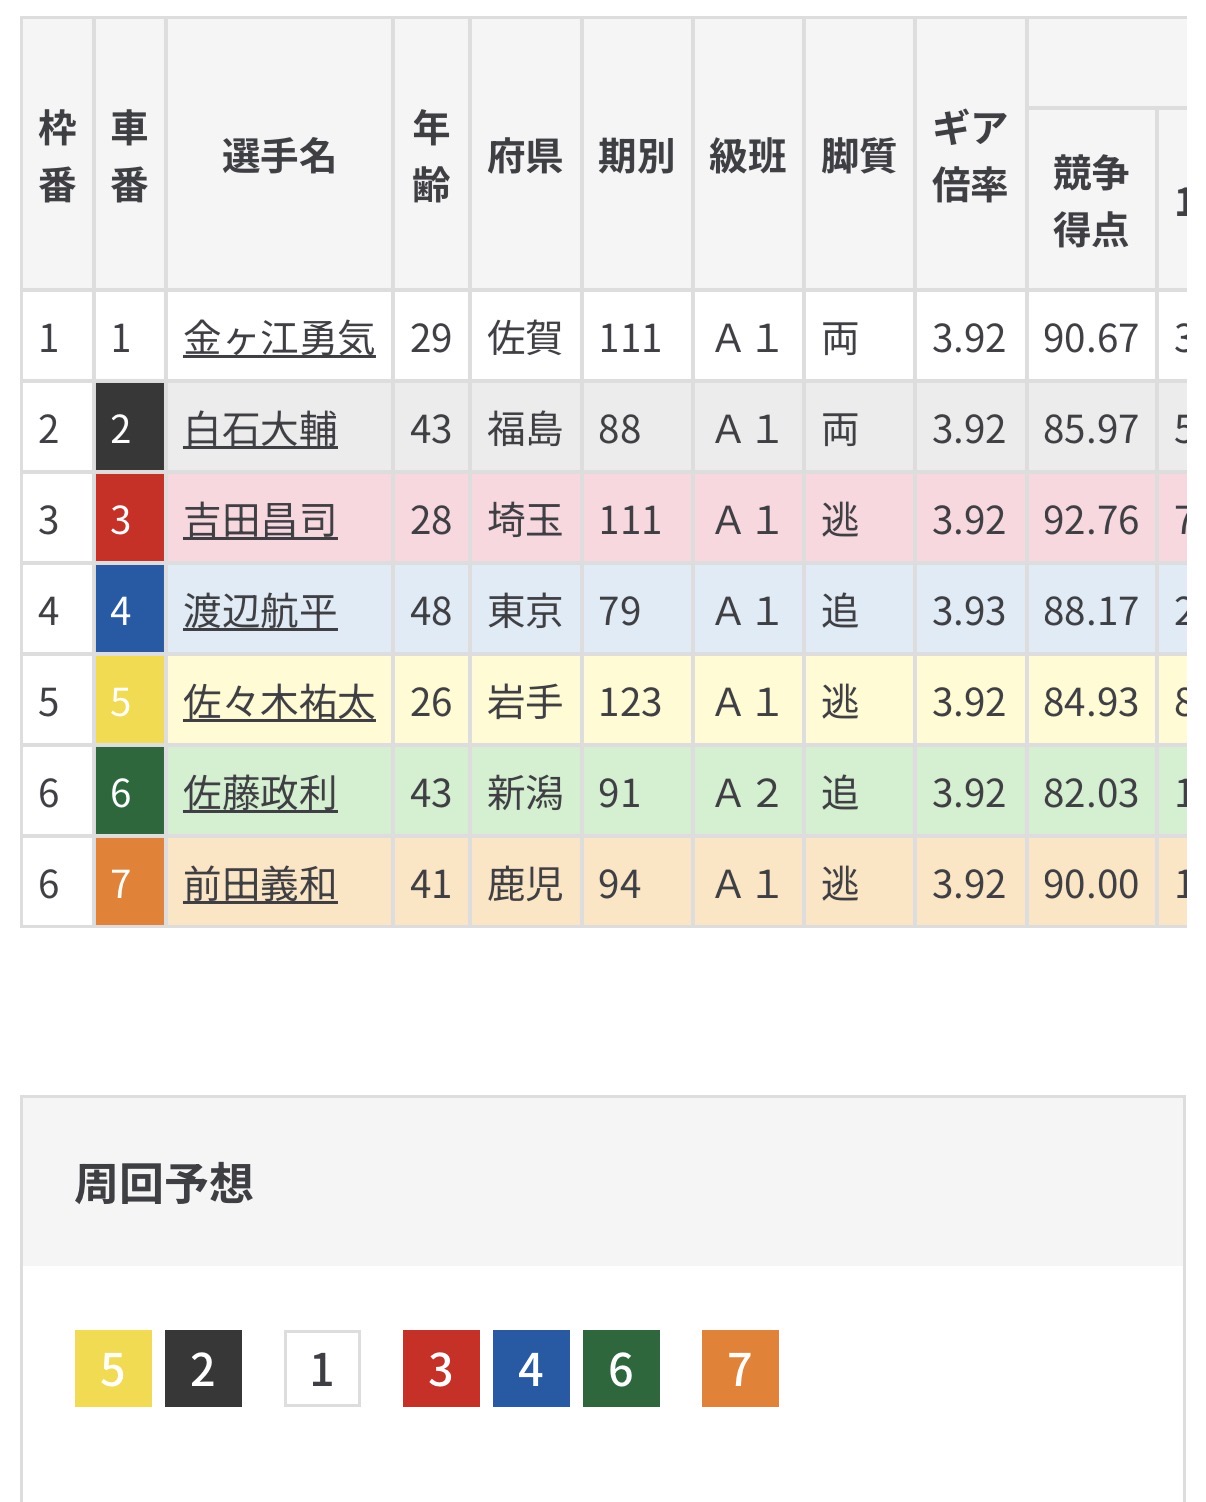1206x1502 pixels.
Task: Click green number 6 lap prediction badge
Action: pos(621,1369)
